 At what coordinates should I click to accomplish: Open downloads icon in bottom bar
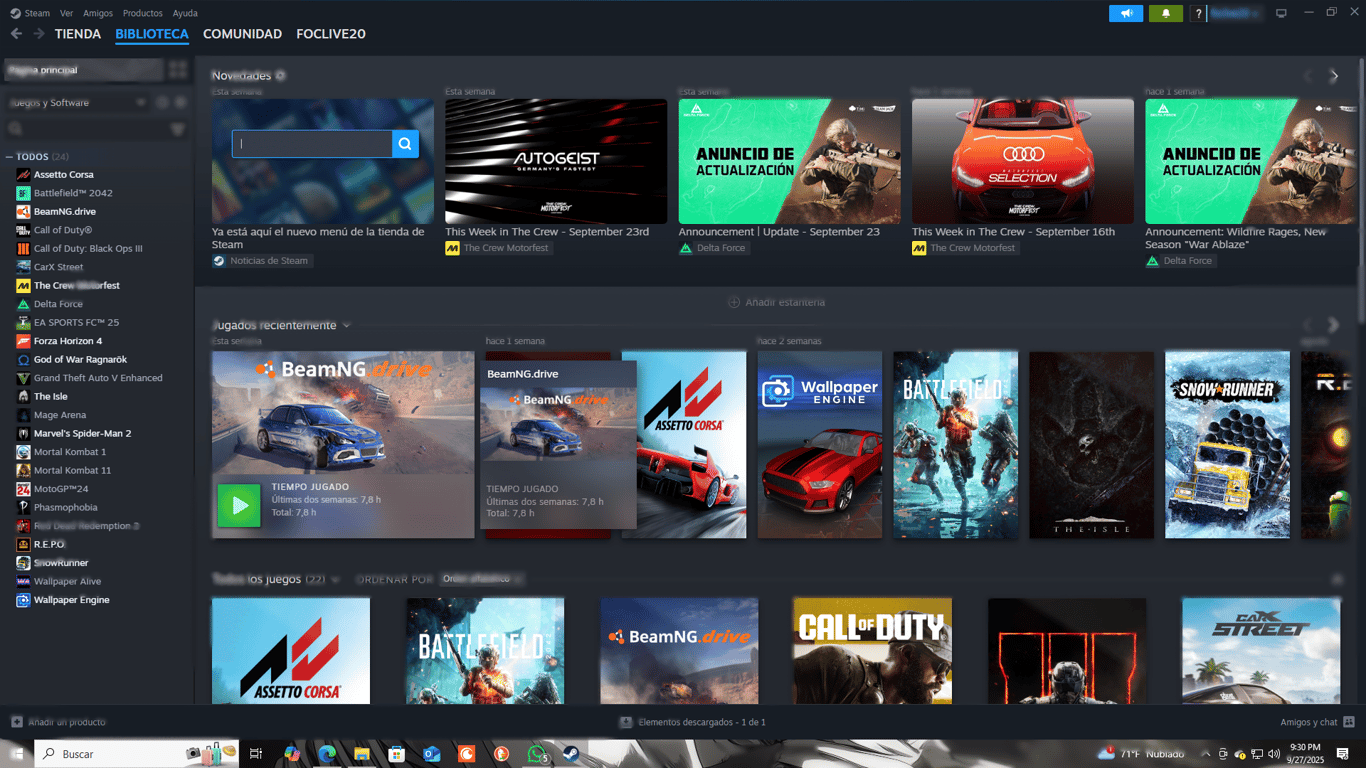pos(626,722)
